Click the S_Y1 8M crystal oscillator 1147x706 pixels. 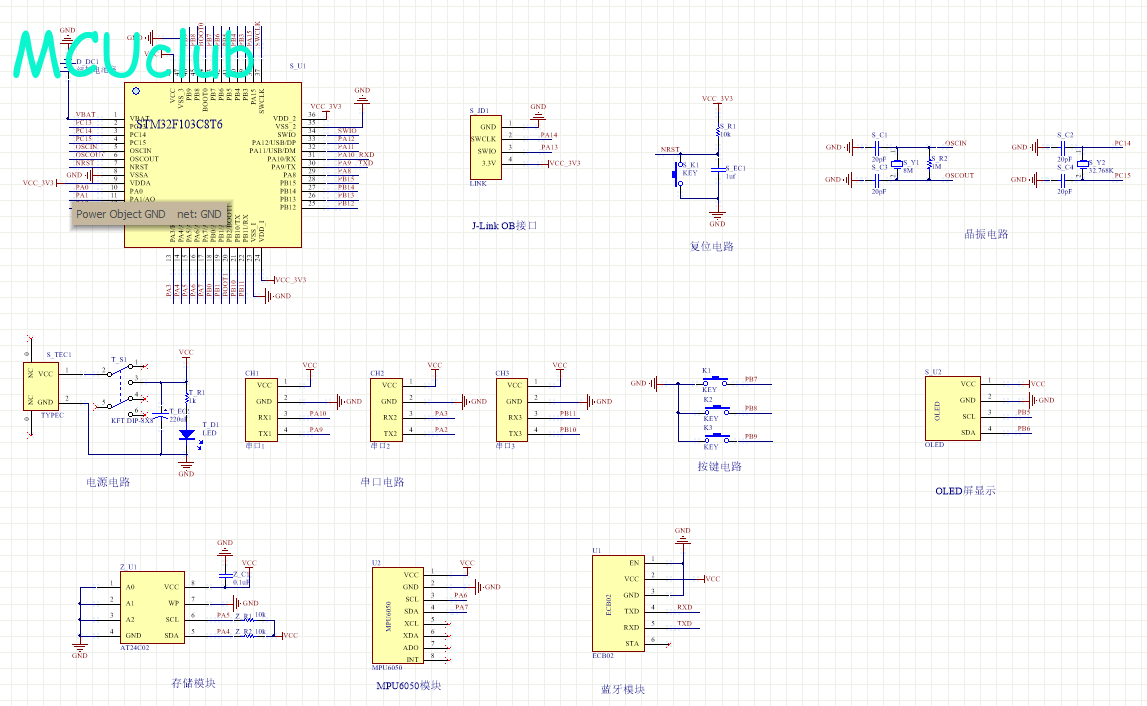point(897,164)
